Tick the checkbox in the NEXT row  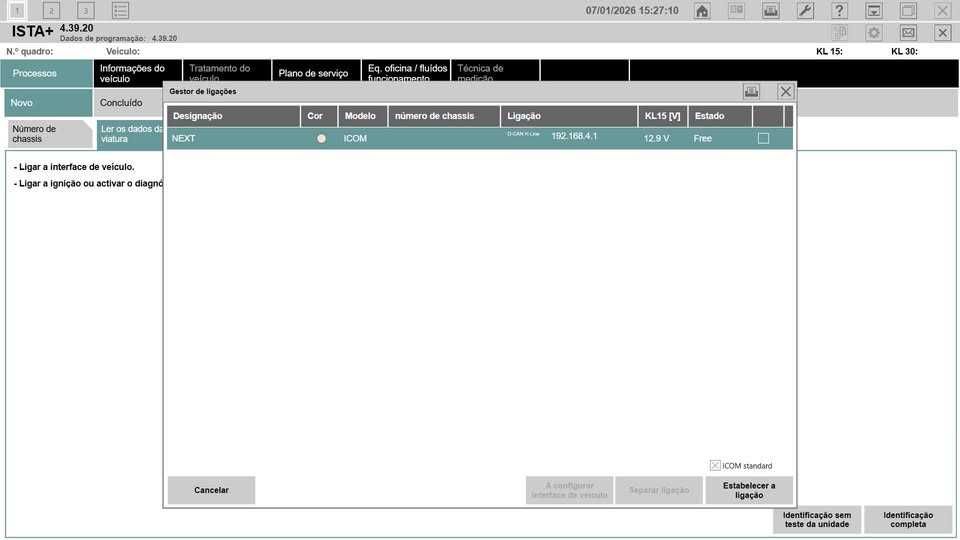[x=763, y=138]
